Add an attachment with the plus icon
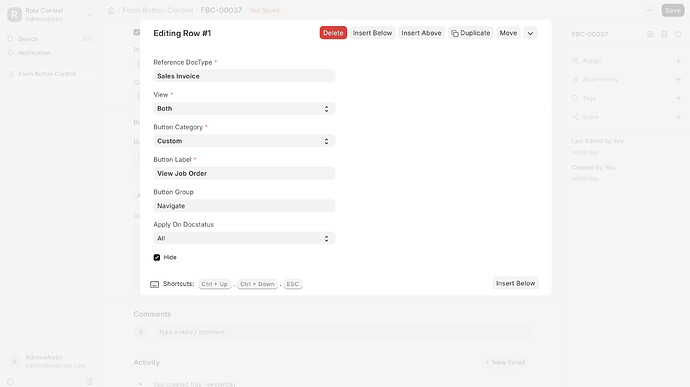This screenshot has height=387, width=690. pos(678,80)
